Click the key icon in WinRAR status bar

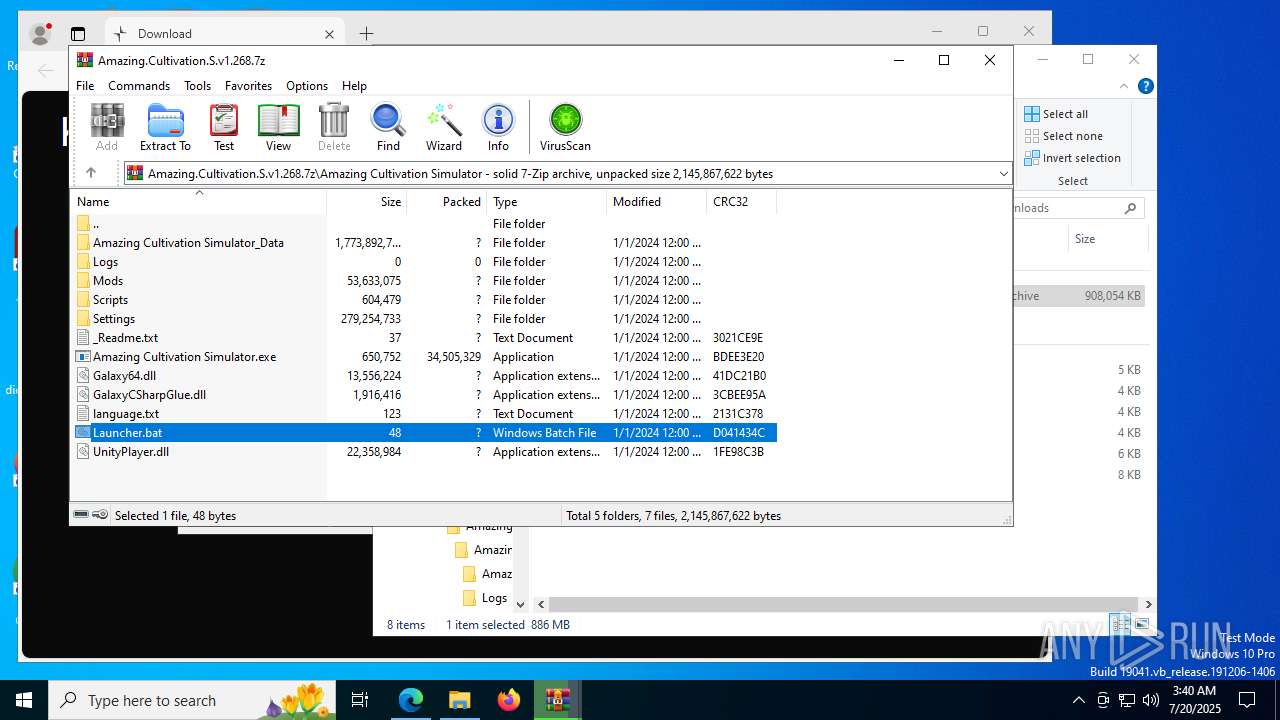[100, 515]
